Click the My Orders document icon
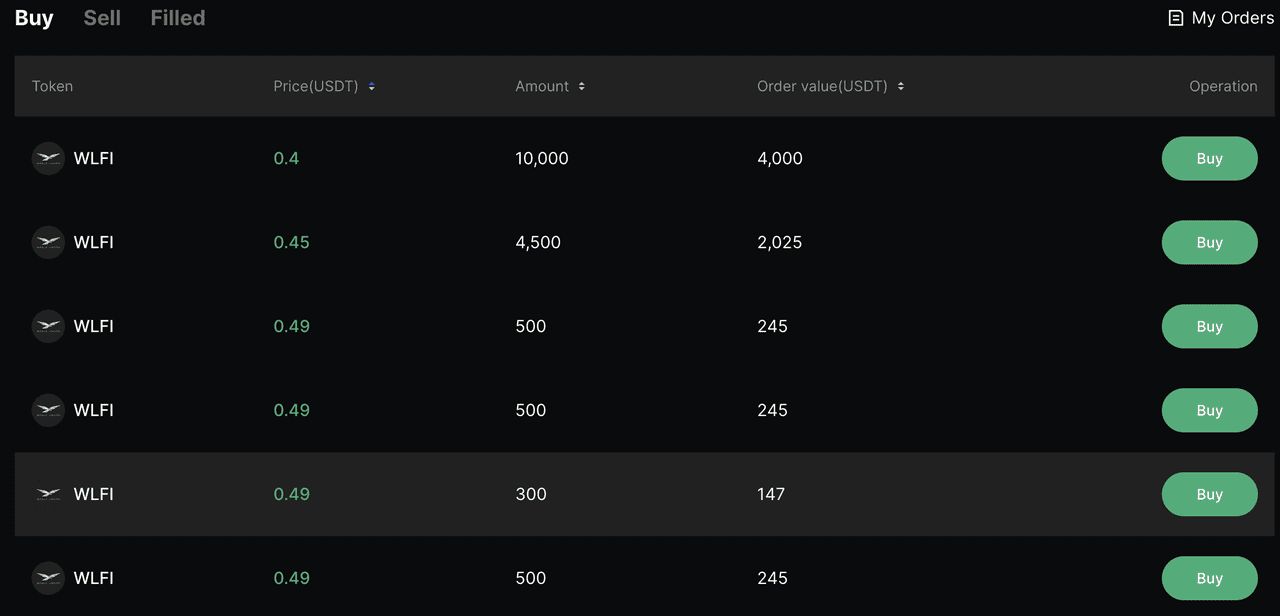This screenshot has height=616, width=1280. click(1176, 18)
